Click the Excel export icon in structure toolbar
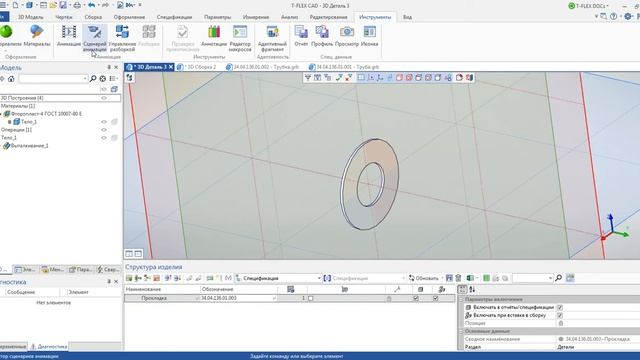The height and width of the screenshot is (360, 640). click(x=470, y=278)
